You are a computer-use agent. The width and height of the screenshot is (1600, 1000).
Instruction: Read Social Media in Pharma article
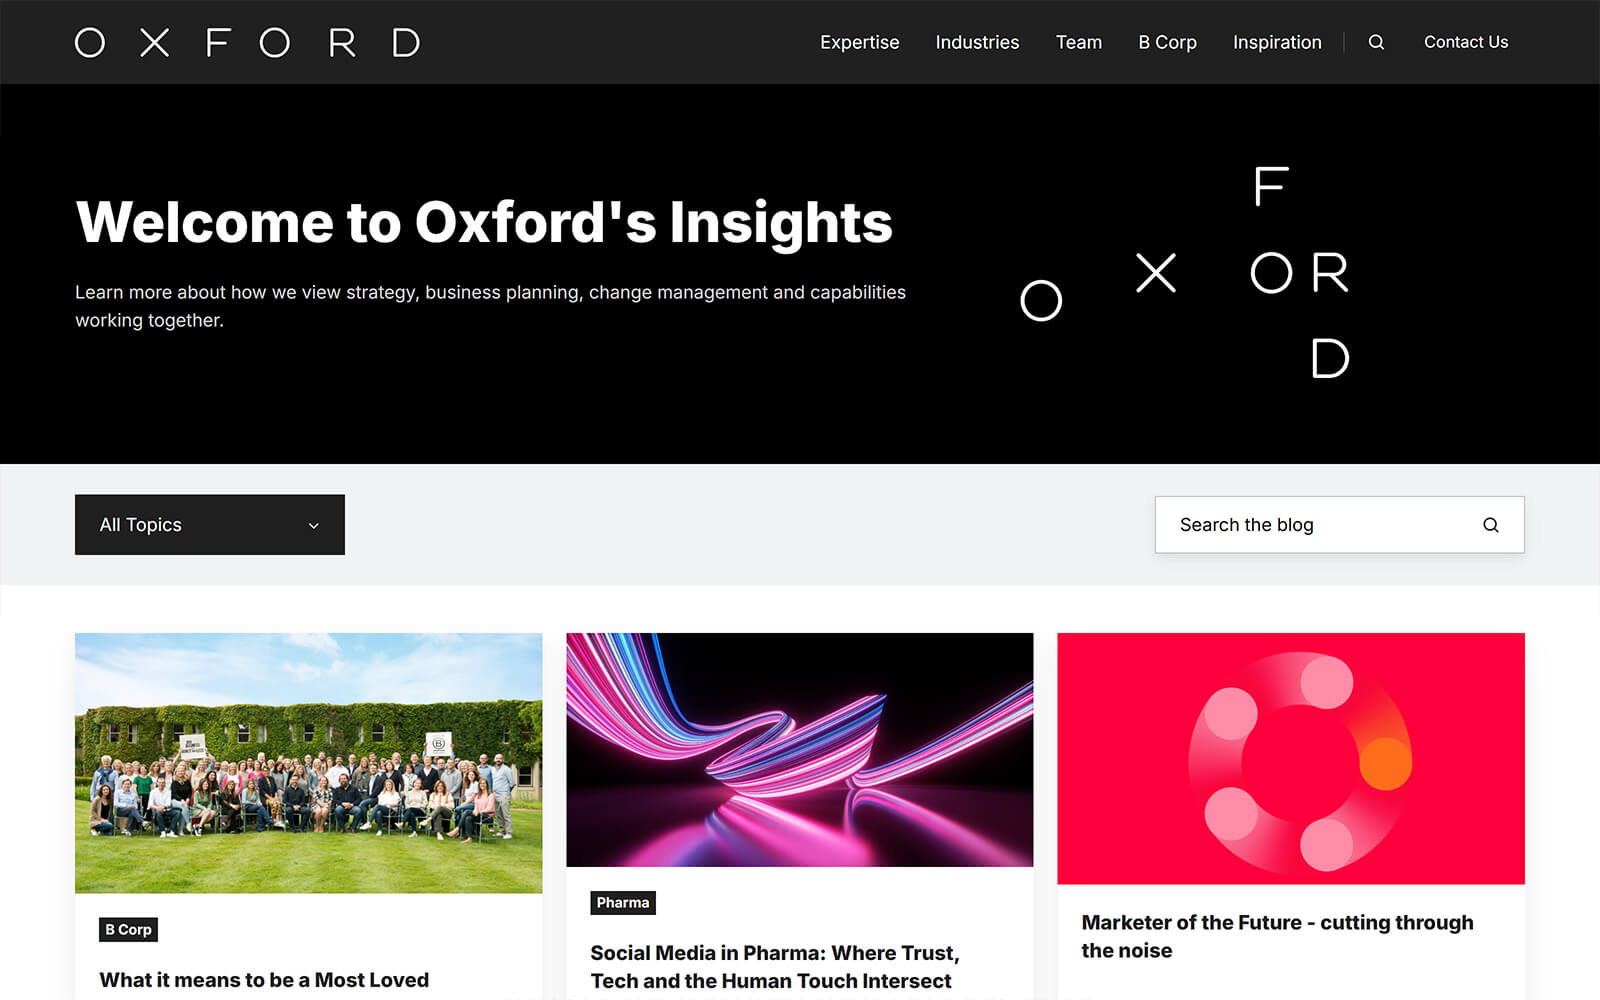(x=774, y=967)
